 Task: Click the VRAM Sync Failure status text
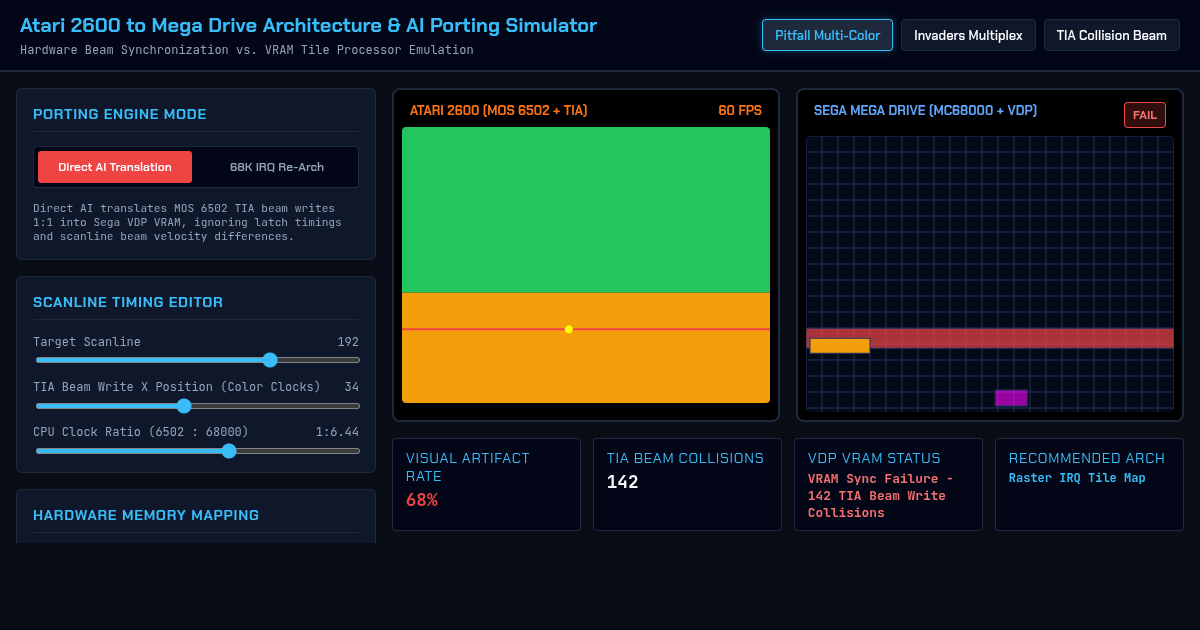pyautogui.click(x=881, y=496)
